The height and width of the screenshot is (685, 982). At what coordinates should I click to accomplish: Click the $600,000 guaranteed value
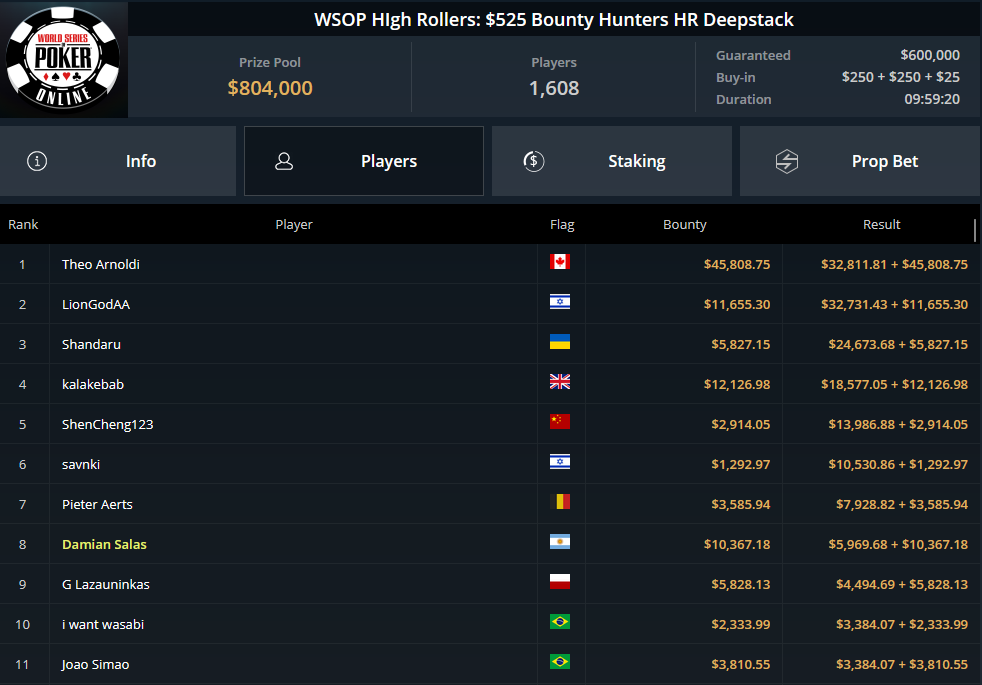click(x=930, y=55)
